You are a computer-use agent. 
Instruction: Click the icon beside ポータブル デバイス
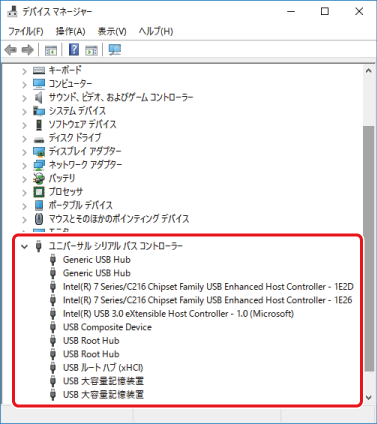pos(39,205)
